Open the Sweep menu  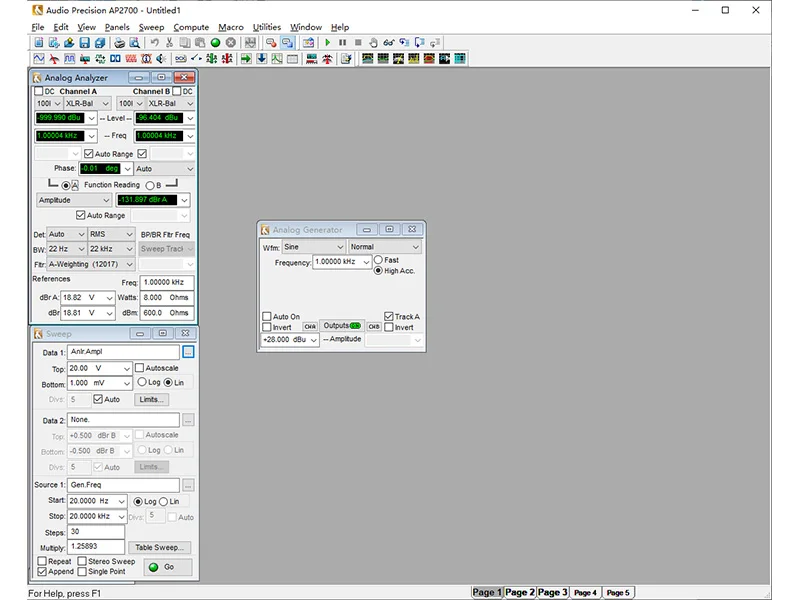151,28
